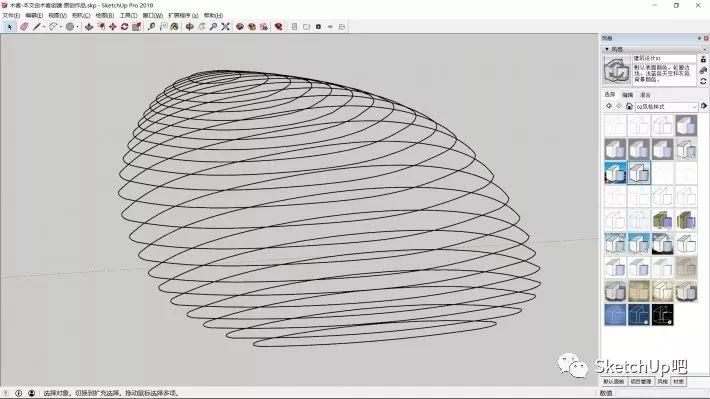Open the 文件(F) menu
The width and height of the screenshot is (710, 399).
[11, 15]
